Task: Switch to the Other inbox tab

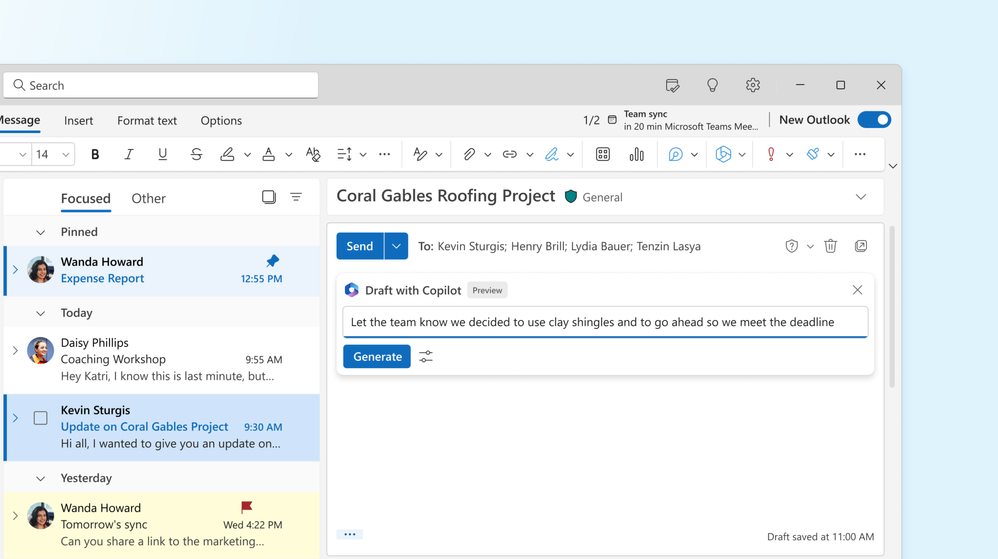Action: tap(148, 198)
